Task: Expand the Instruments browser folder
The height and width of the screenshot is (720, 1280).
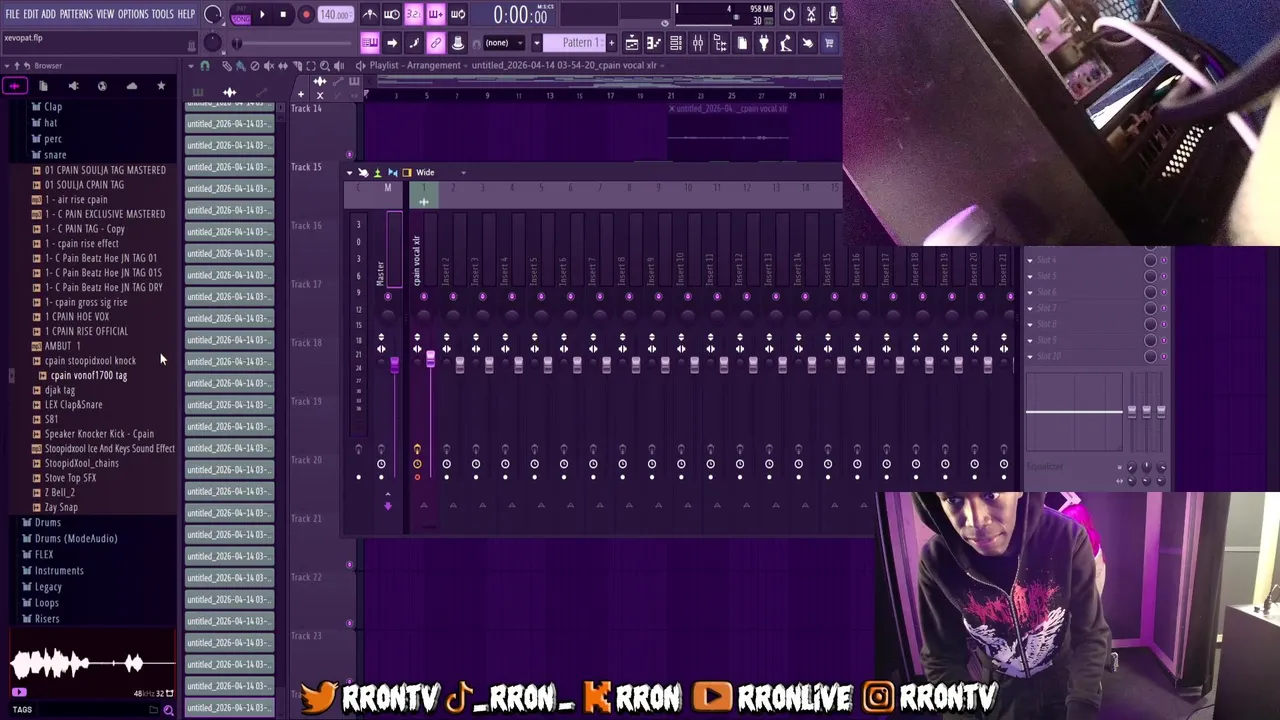Action: click(x=58, y=571)
